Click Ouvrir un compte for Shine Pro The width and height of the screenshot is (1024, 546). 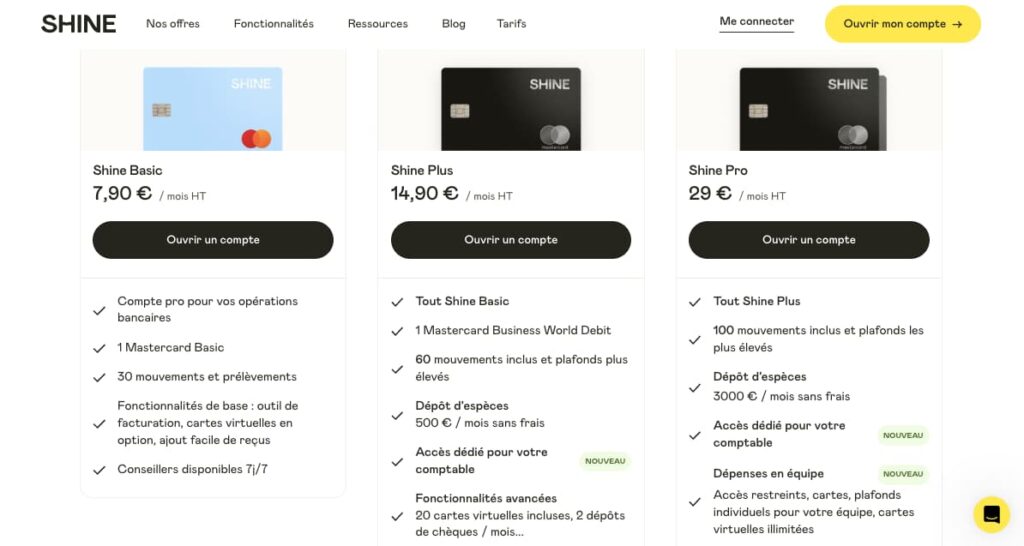coord(808,240)
